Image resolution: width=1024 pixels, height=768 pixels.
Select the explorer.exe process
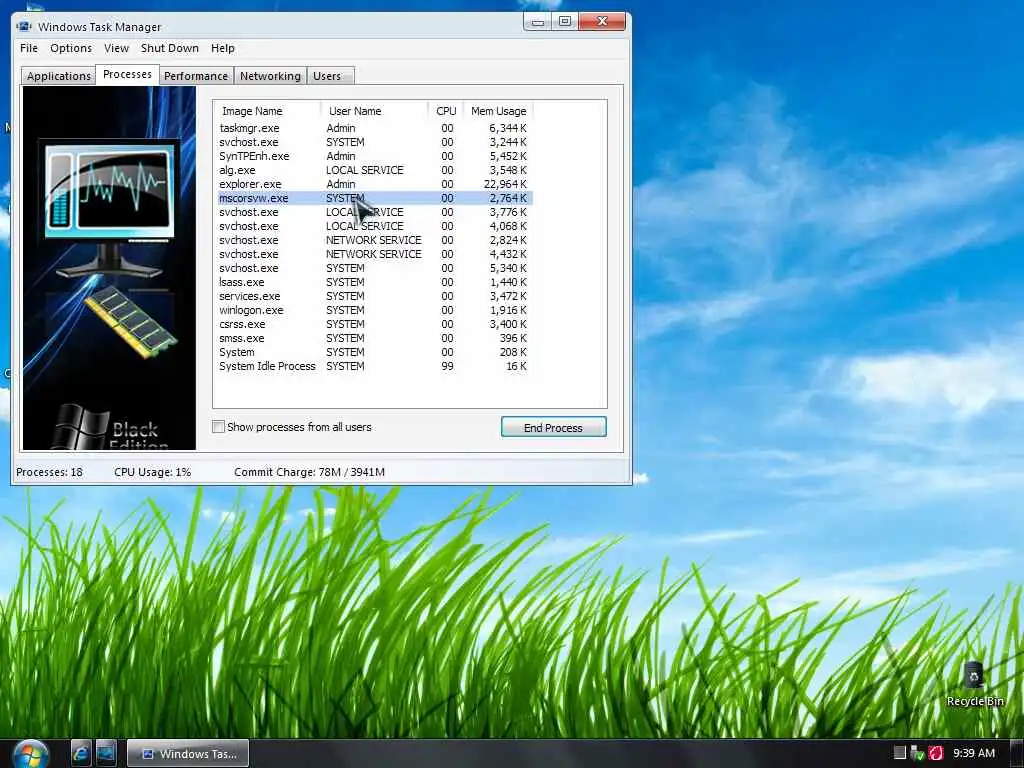pos(375,184)
